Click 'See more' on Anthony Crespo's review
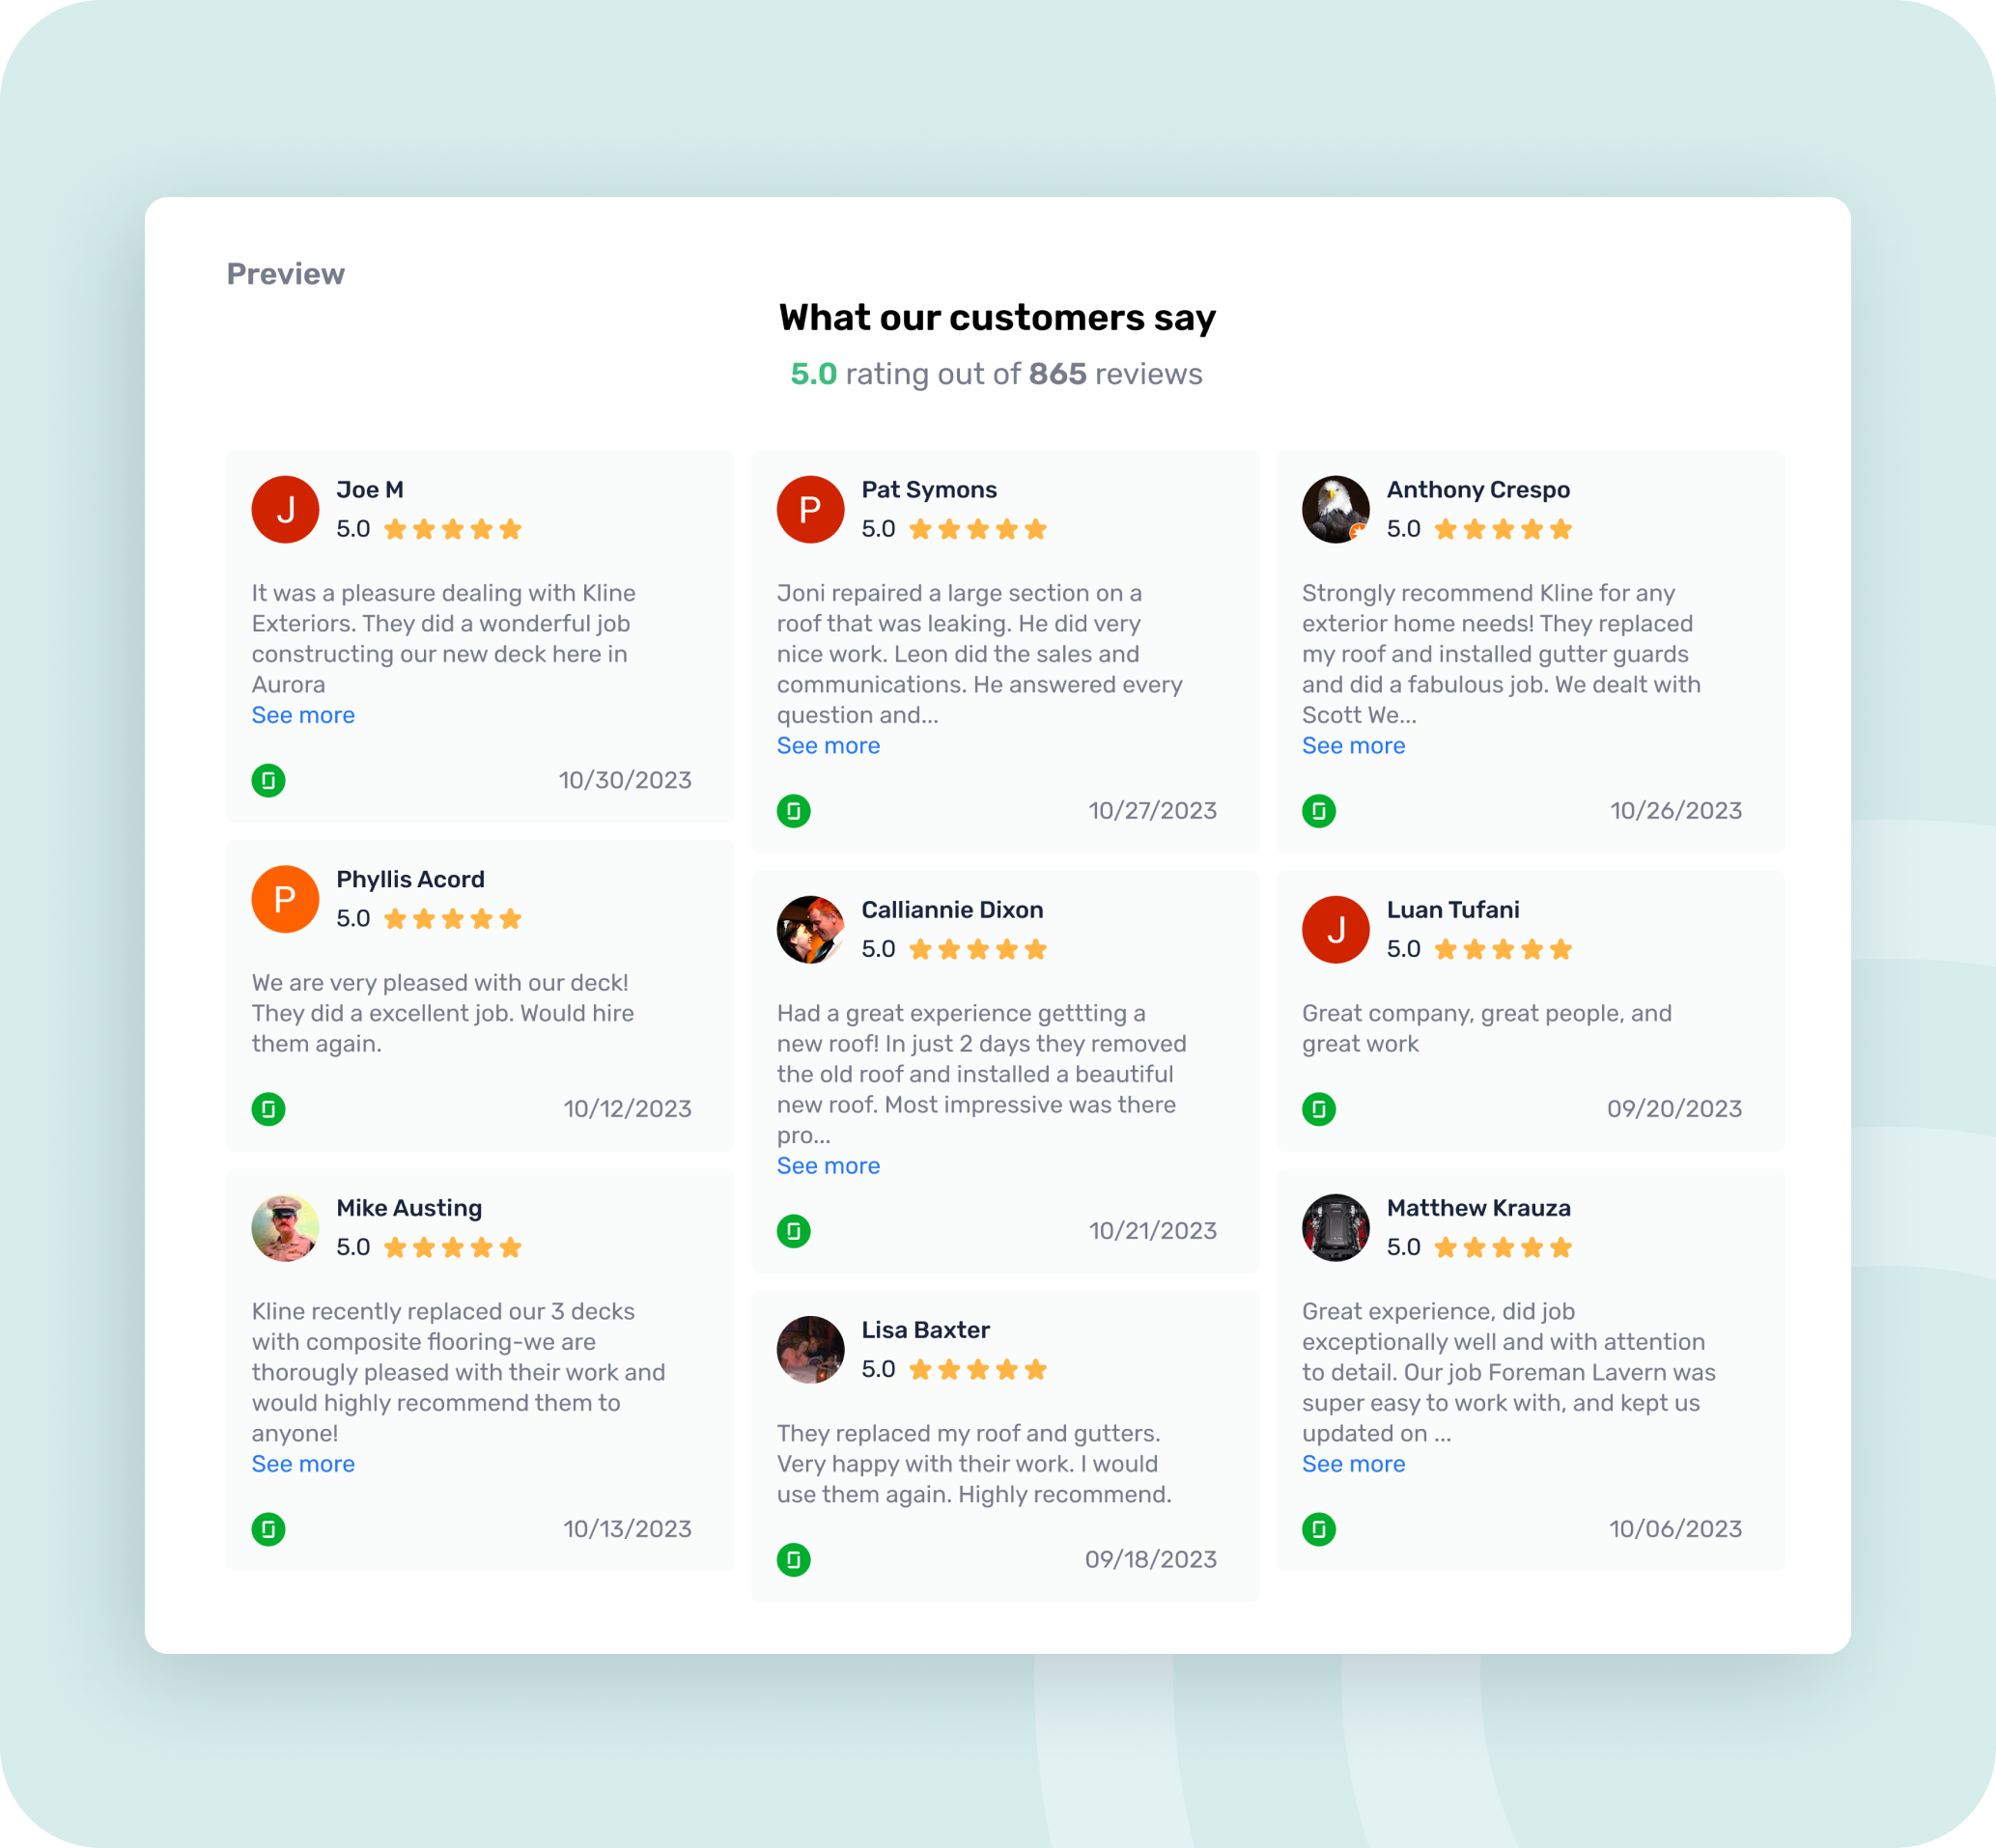This screenshot has height=1848, width=1996. 1353,744
